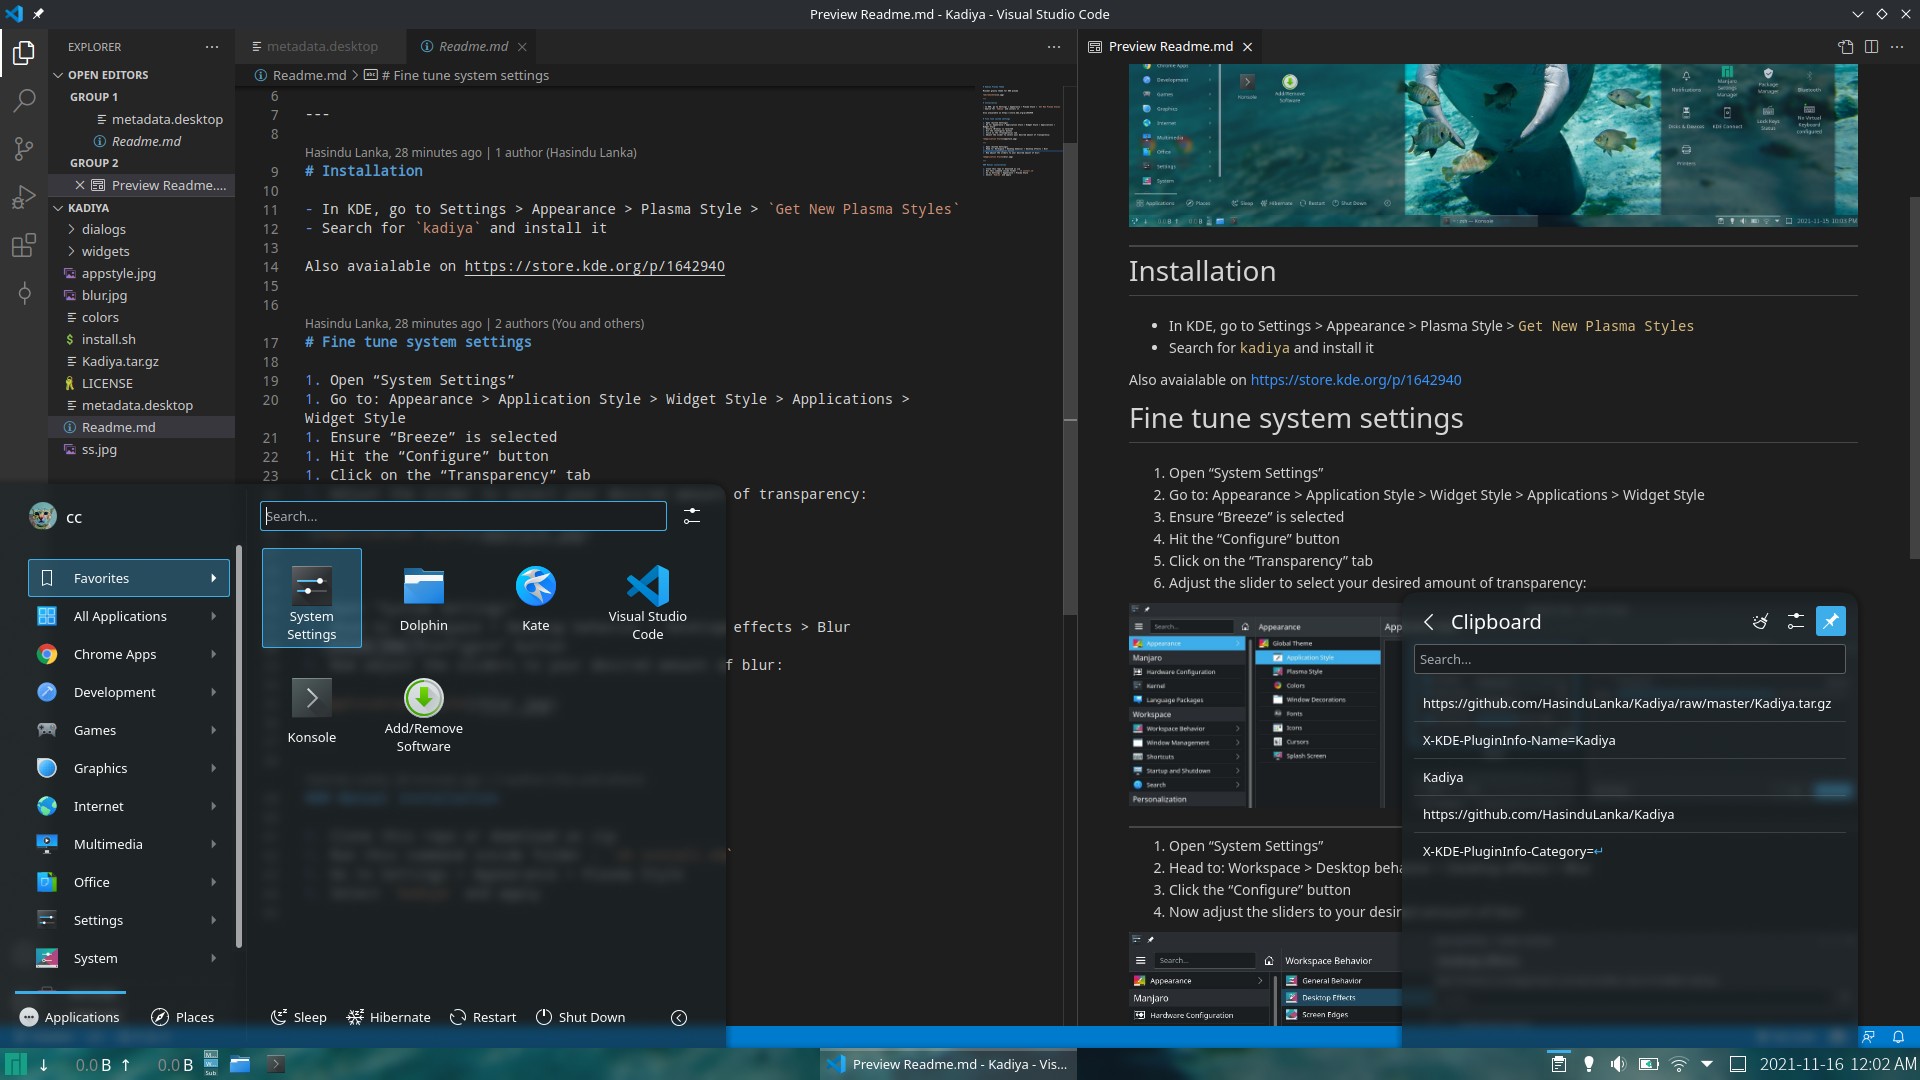Expand more leave options arrow in launcher
Viewport: 1920px width, 1080px height.
tap(679, 1018)
